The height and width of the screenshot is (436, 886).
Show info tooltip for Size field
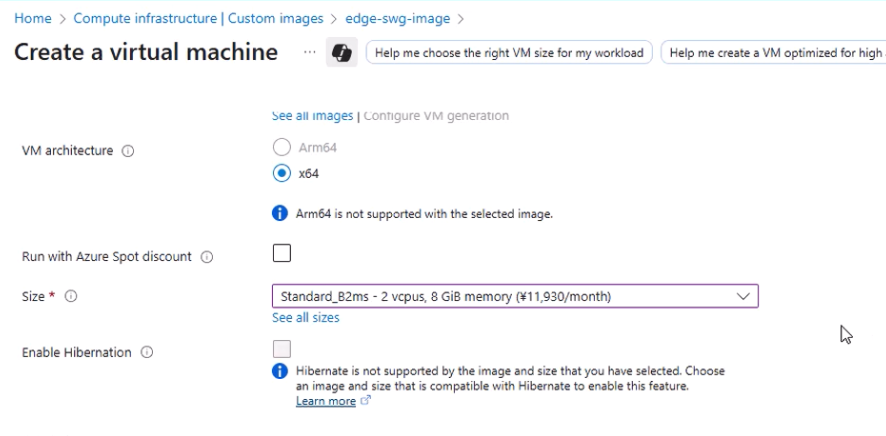71,296
